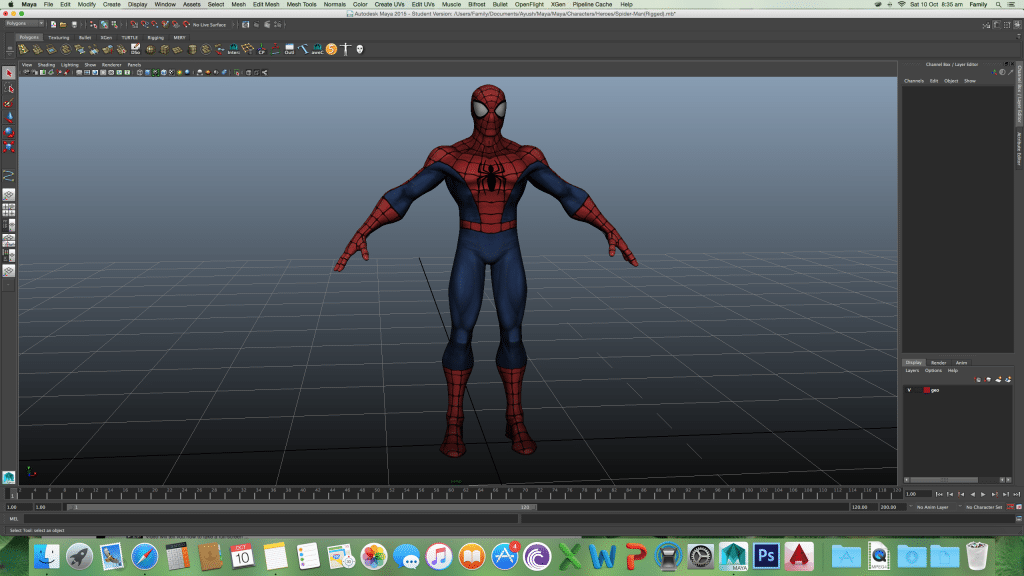Play the animation backwards
The width and height of the screenshot is (1024, 576).
972,494
